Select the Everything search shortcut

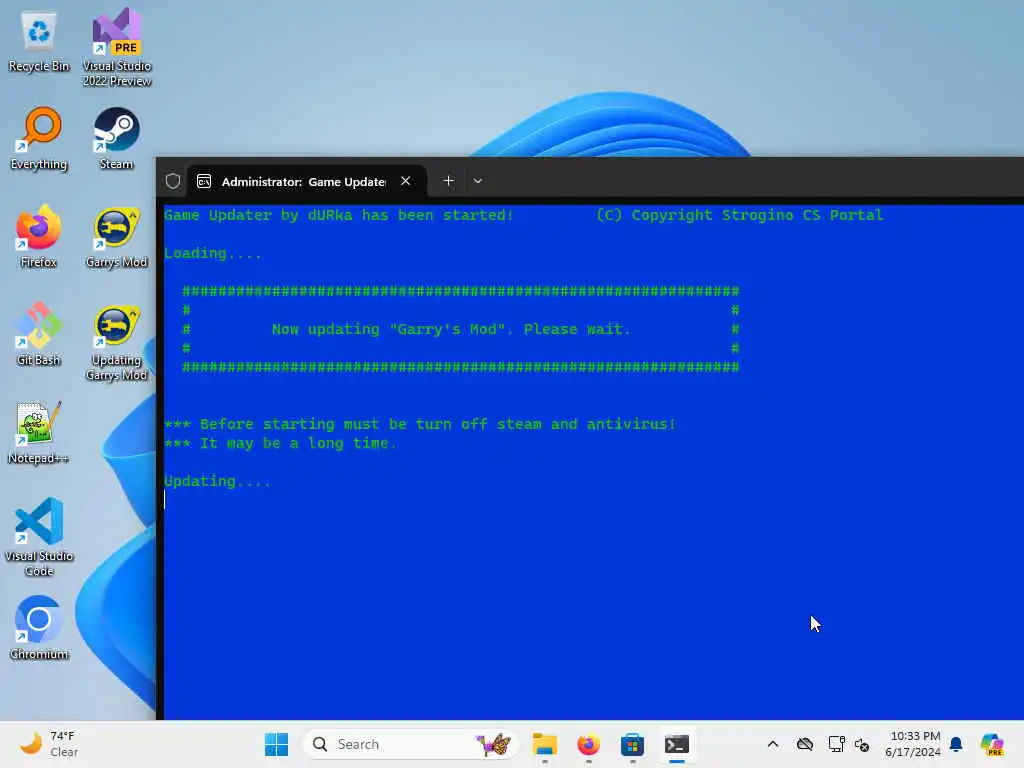coord(39,139)
